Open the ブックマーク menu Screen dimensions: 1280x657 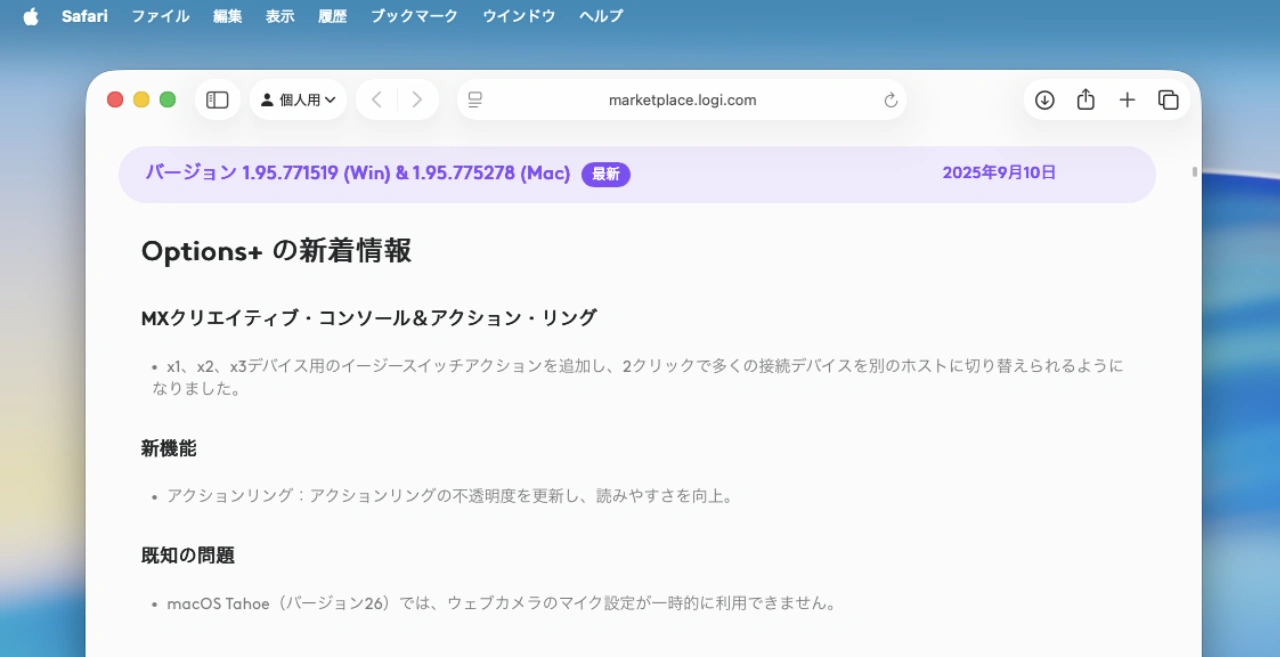(413, 16)
